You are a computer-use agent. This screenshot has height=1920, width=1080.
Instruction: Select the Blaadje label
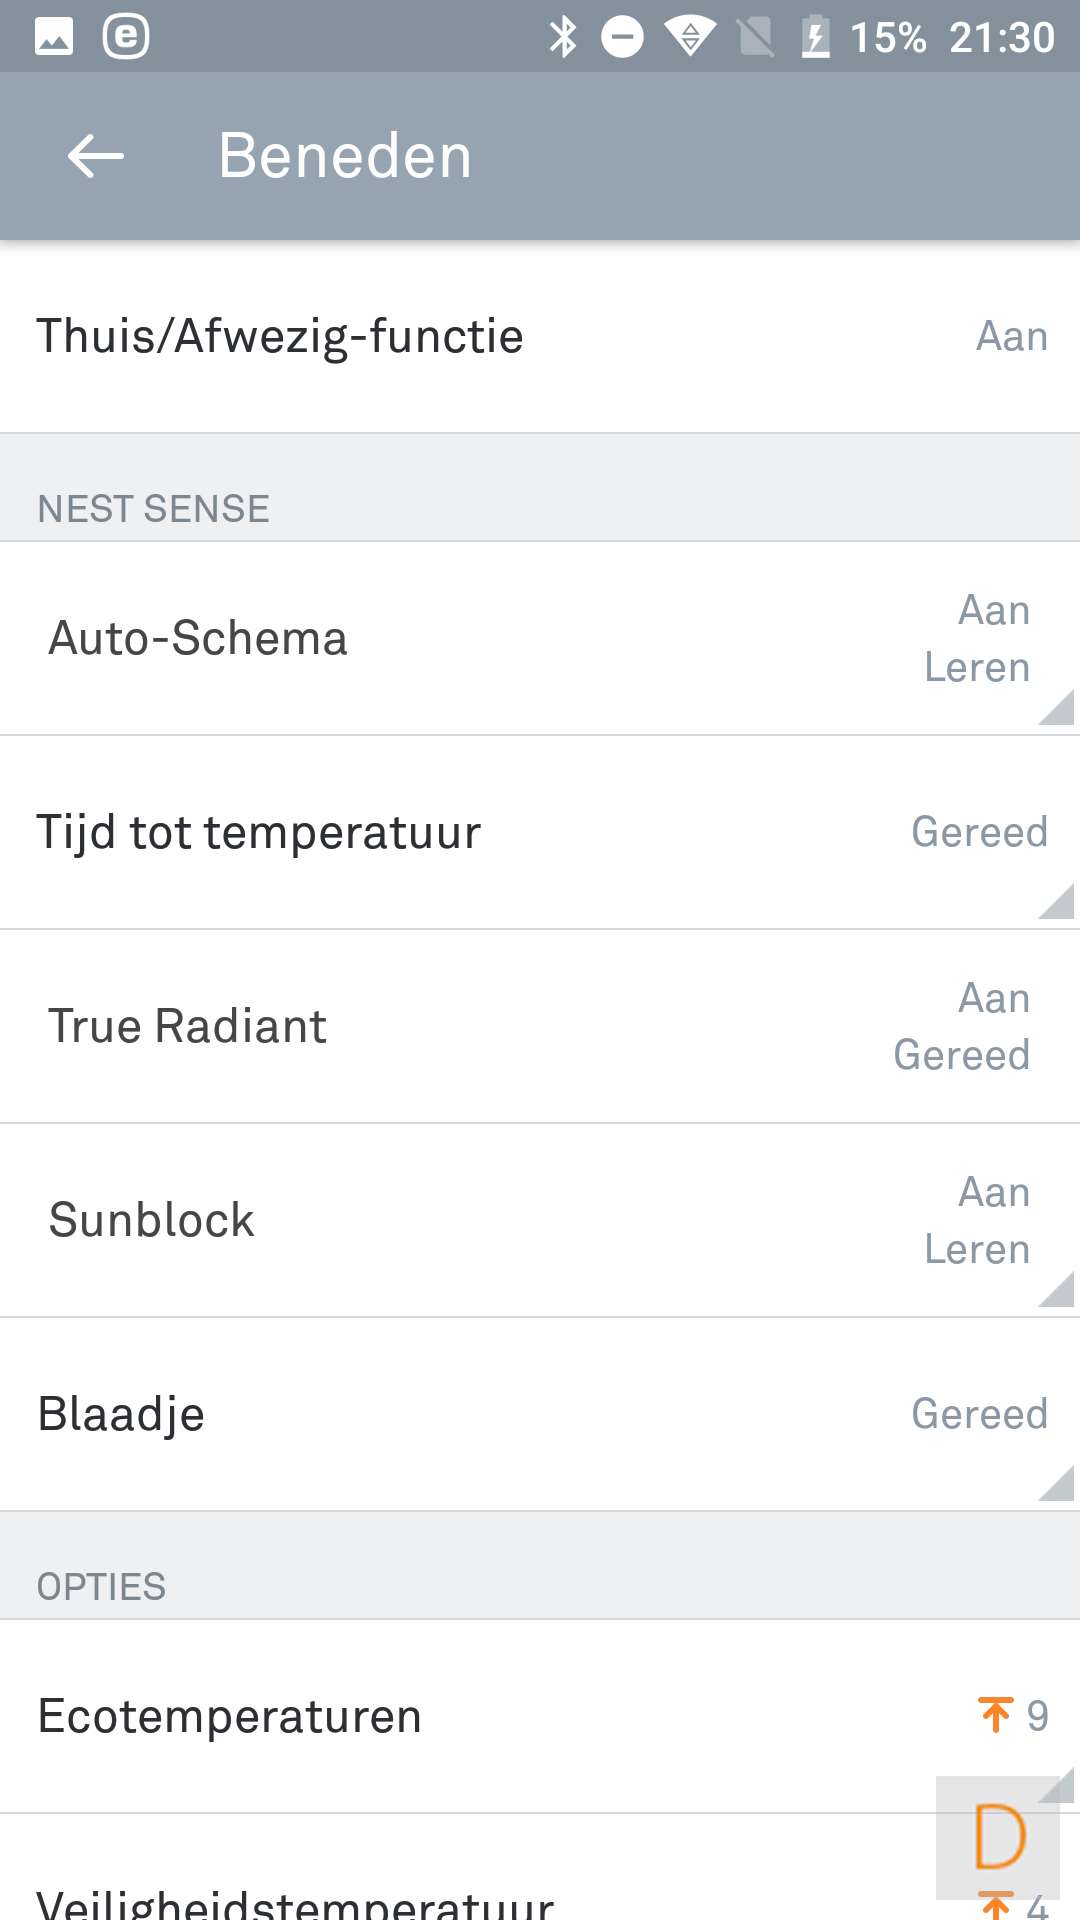[x=121, y=1414]
